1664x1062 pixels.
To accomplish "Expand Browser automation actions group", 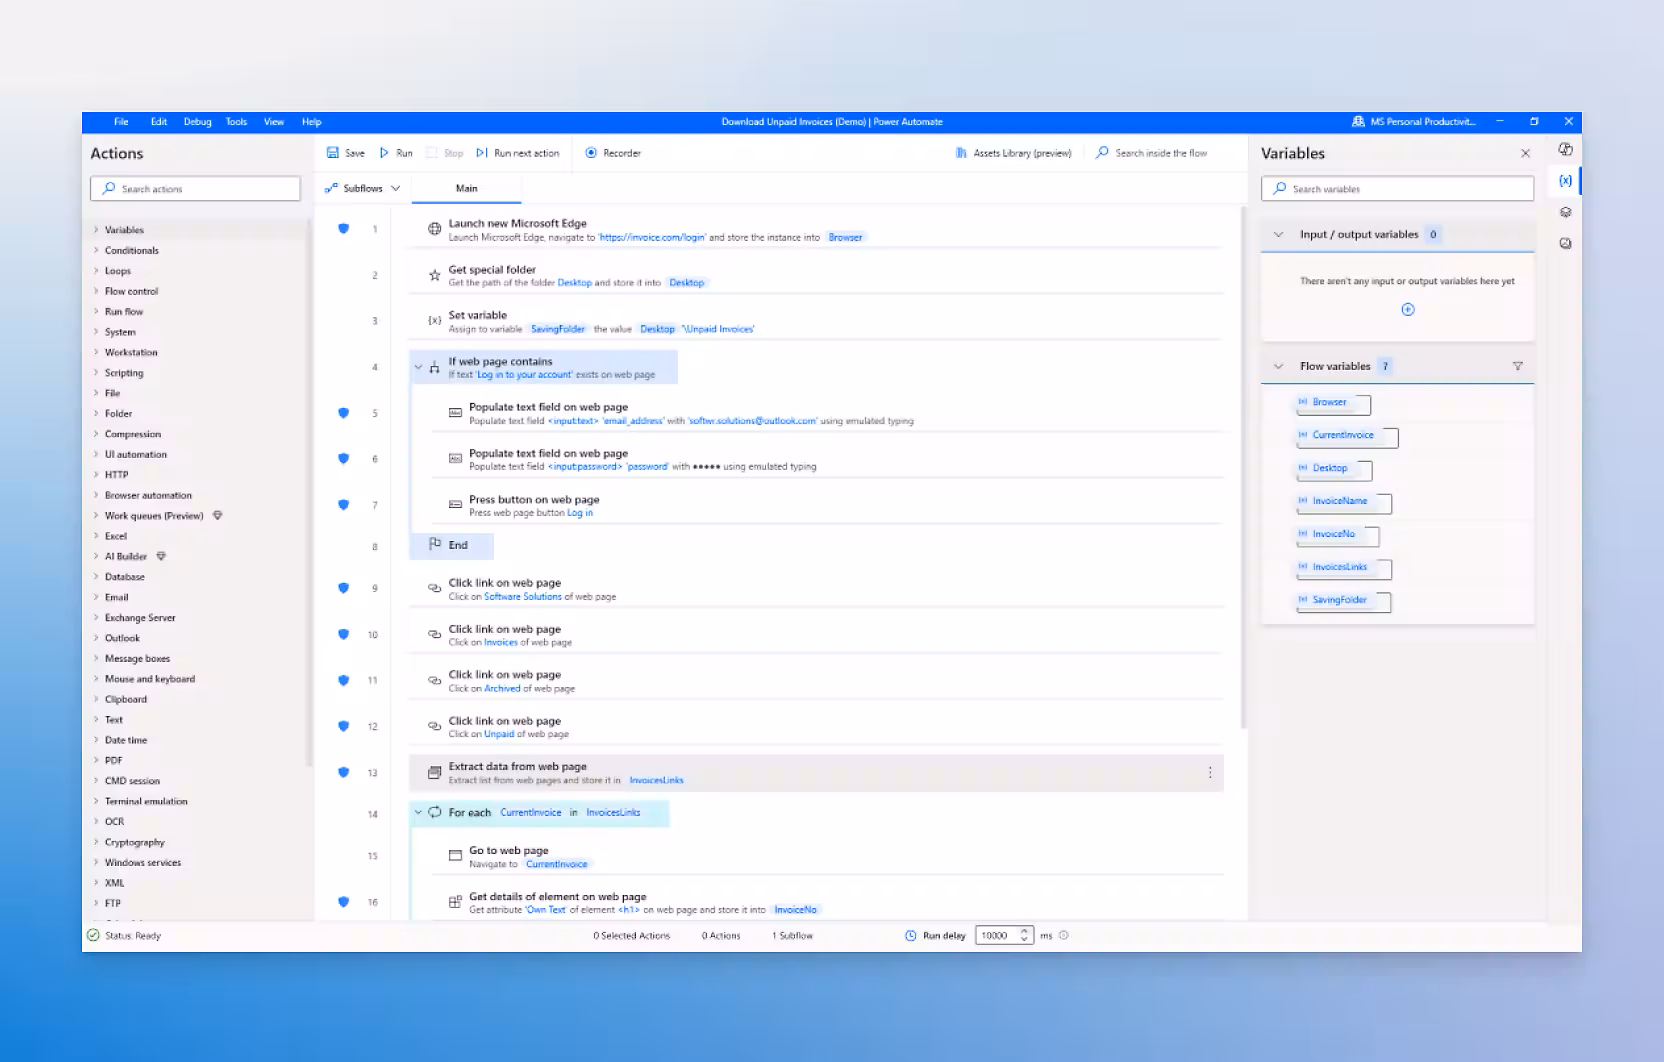I will [x=97, y=495].
